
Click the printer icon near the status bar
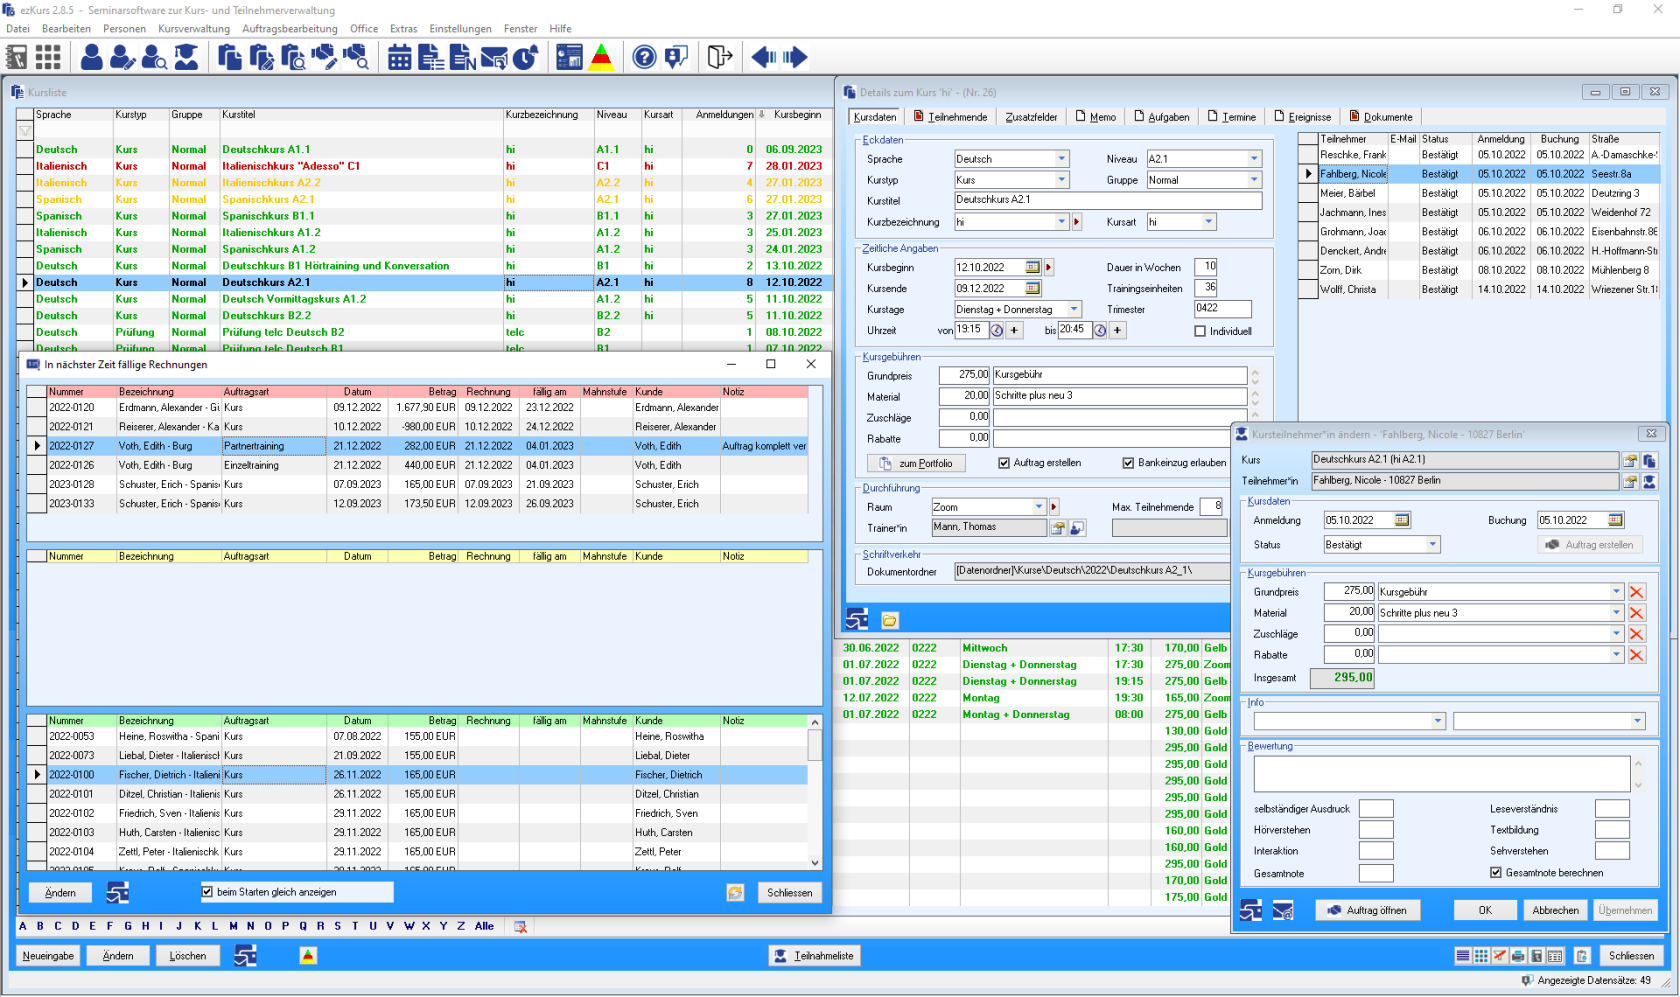click(1517, 956)
